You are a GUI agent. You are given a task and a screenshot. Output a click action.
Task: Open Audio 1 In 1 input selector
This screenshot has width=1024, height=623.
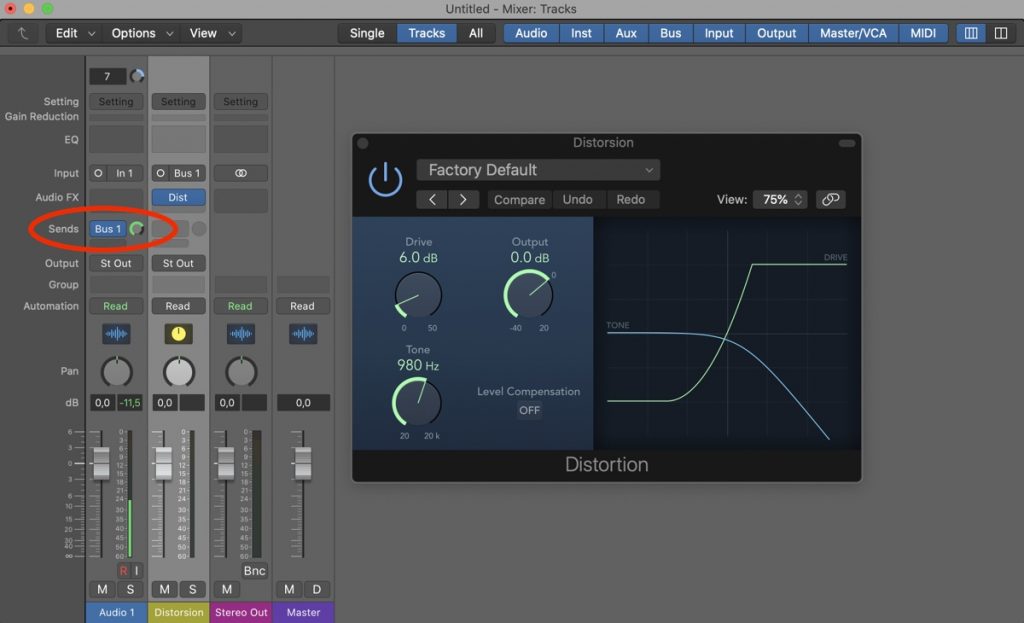pos(124,173)
